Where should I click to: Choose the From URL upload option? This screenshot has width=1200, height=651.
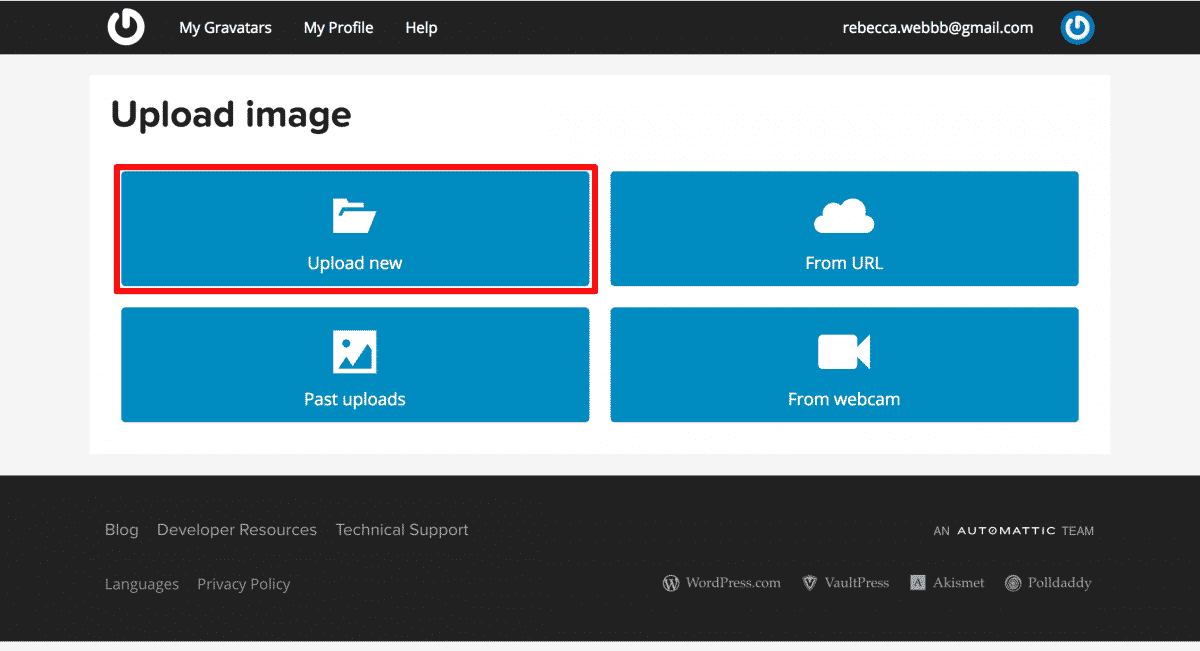[x=844, y=229]
